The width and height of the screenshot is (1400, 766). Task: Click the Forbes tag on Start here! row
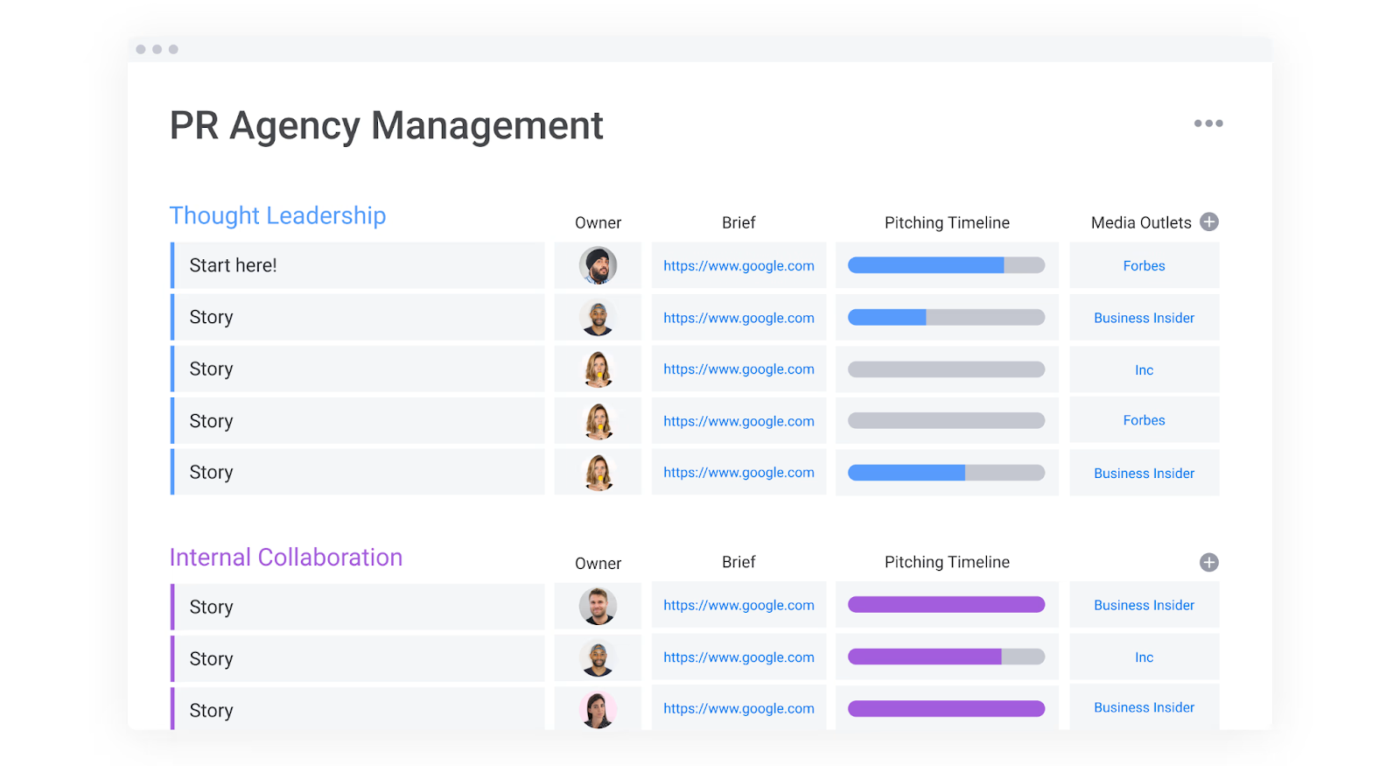click(x=1144, y=266)
